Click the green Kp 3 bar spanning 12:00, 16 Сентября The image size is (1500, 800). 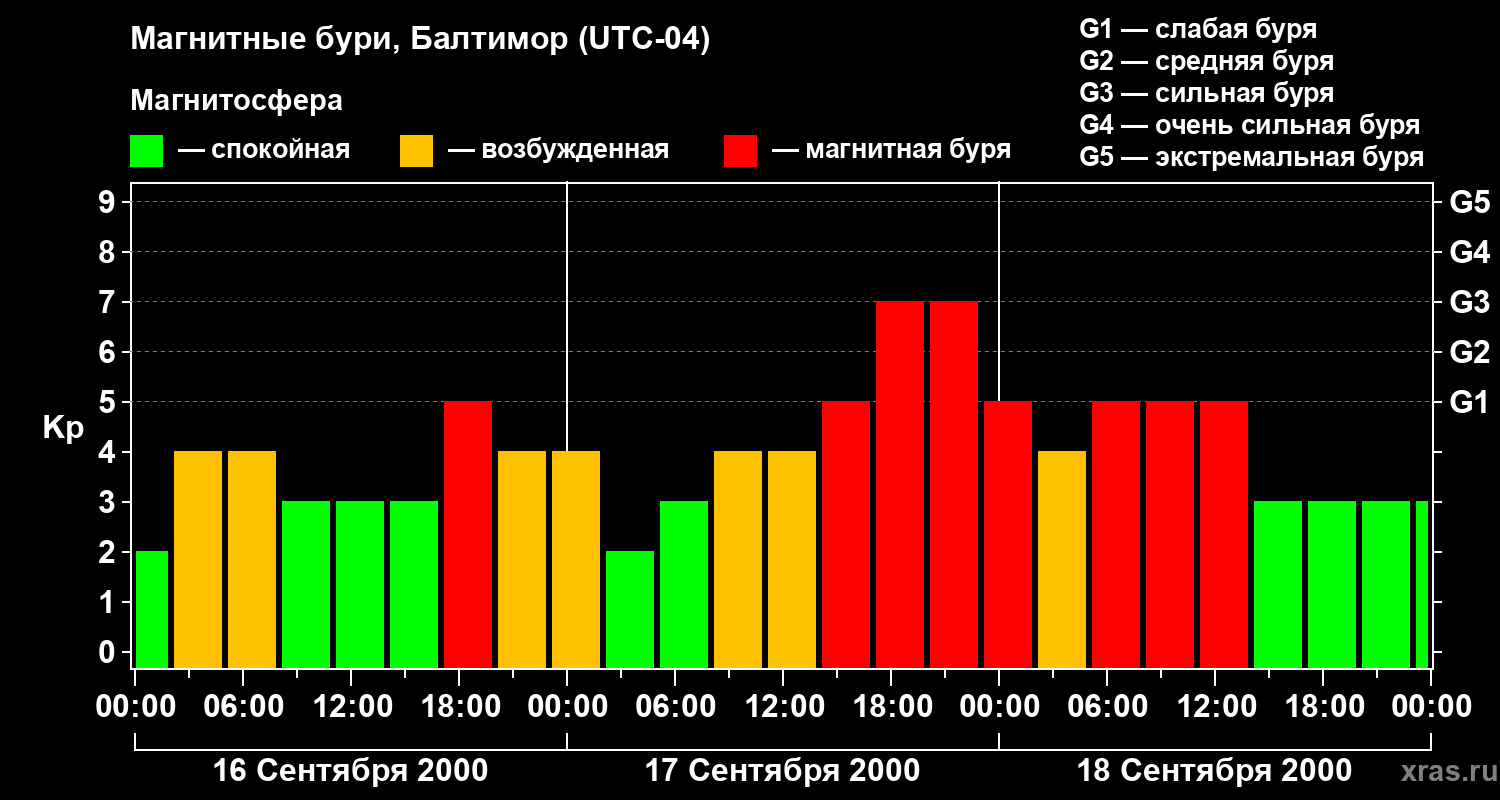click(360, 584)
